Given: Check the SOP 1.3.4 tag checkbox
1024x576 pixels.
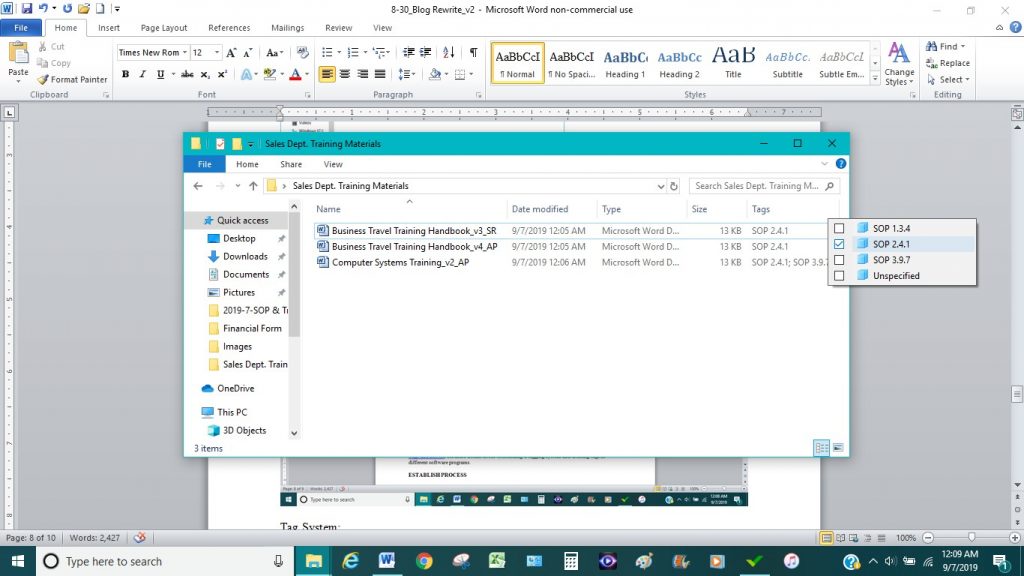Looking at the screenshot, I should coord(839,228).
